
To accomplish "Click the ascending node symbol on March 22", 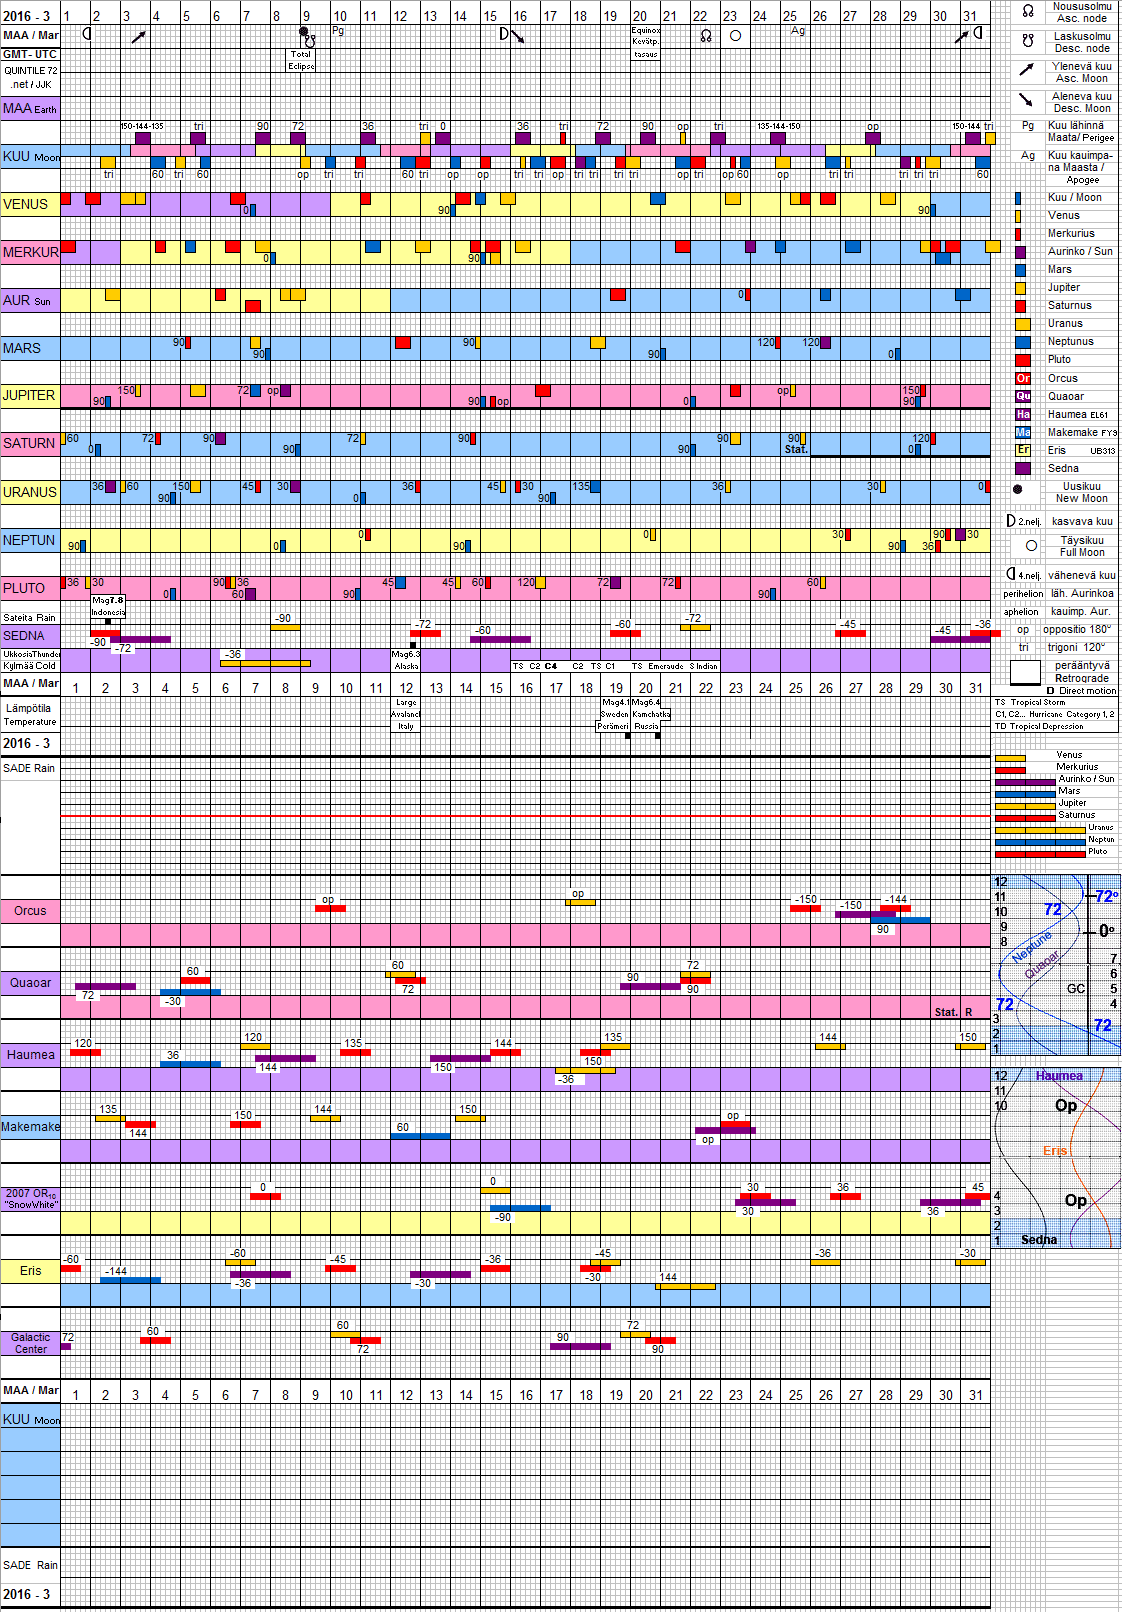I will tap(706, 36).
